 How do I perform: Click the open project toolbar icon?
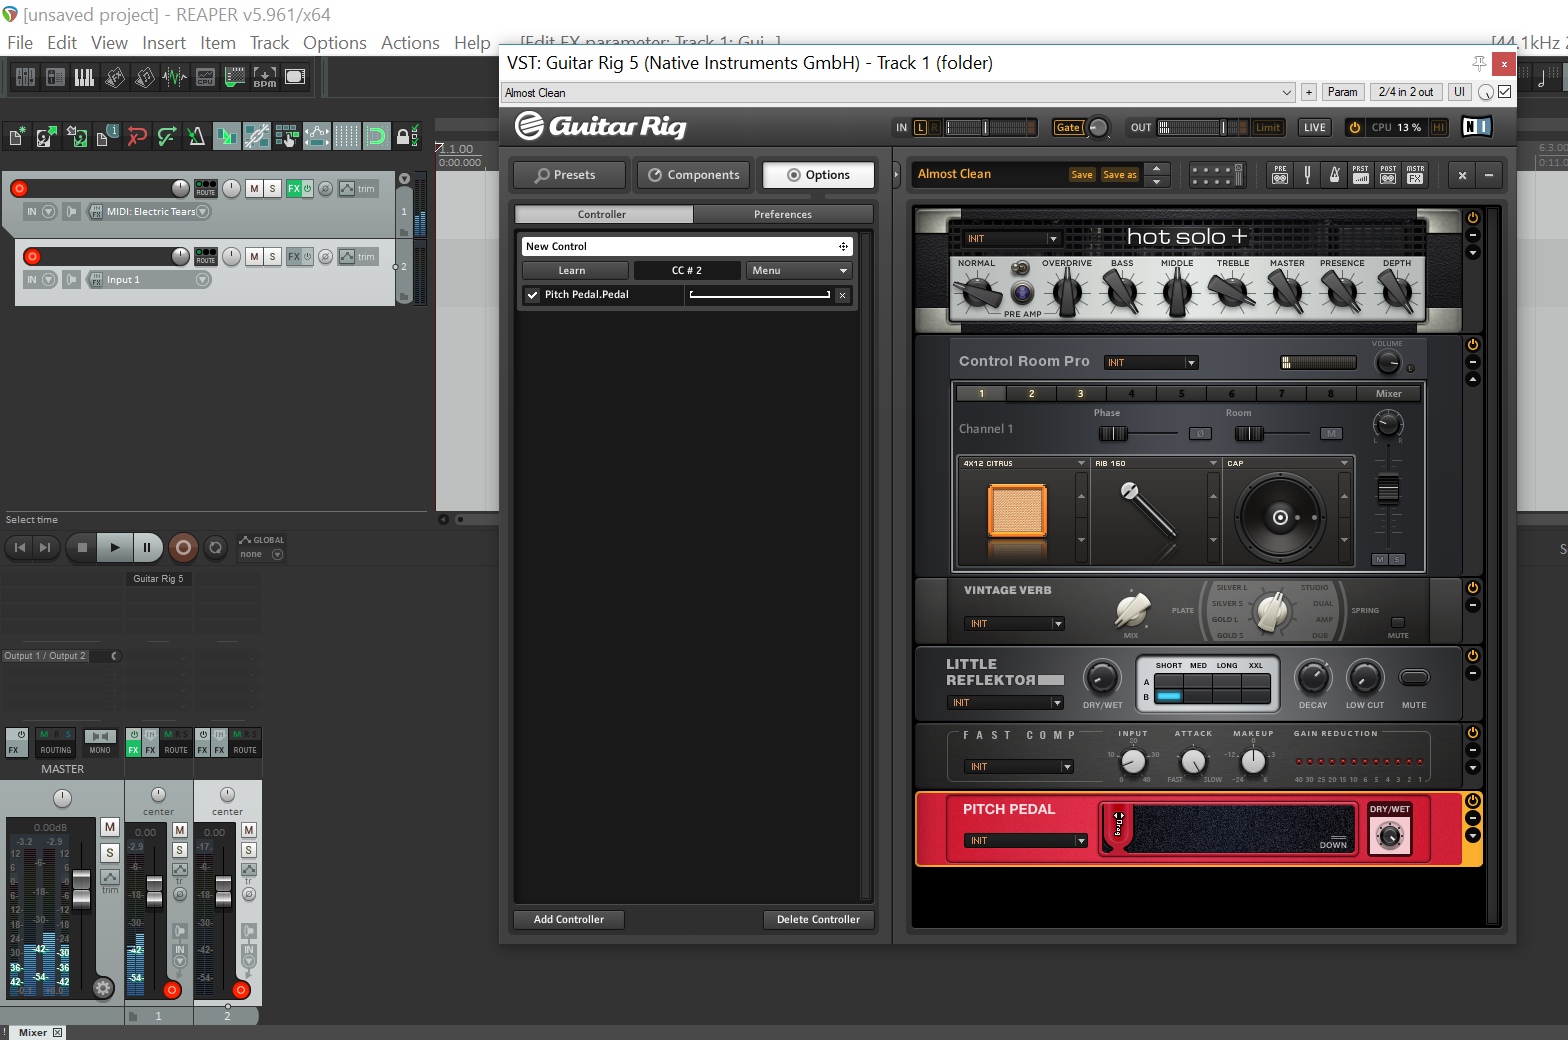(47, 137)
